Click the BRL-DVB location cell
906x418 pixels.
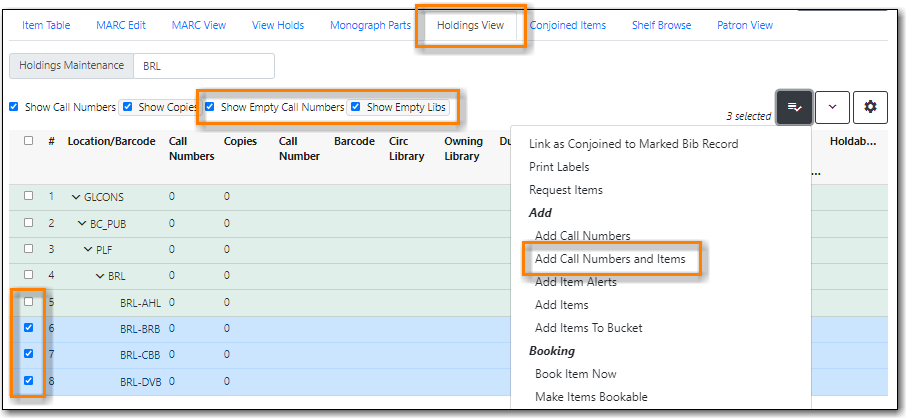point(140,382)
